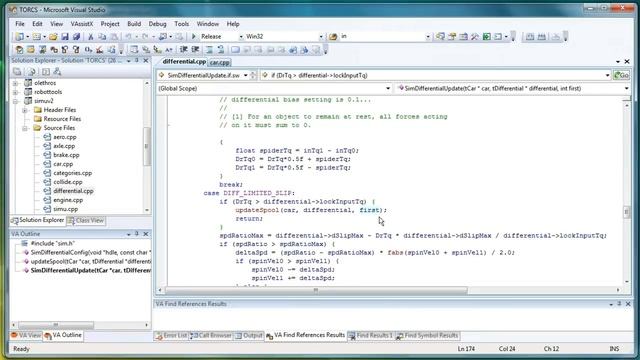Click the Undo arrow icon
This screenshot has height=360, width=640.
pyautogui.click(x=128, y=37)
